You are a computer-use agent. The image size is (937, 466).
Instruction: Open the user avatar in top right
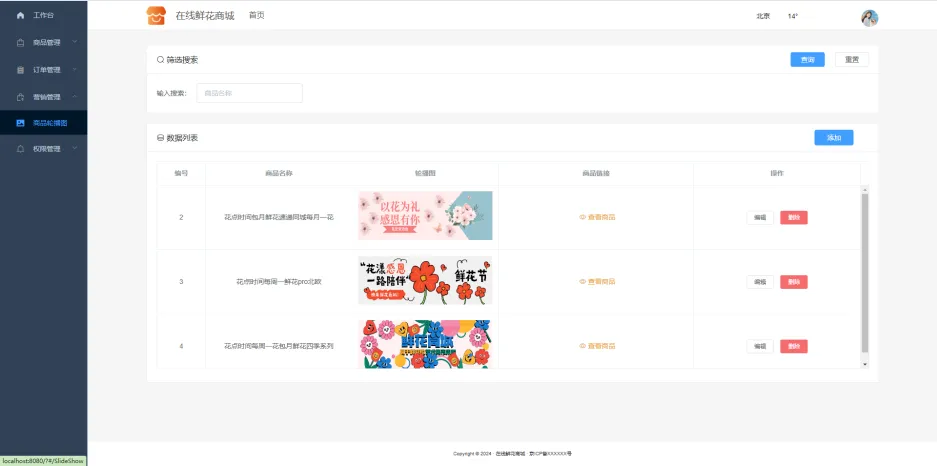(x=869, y=17)
